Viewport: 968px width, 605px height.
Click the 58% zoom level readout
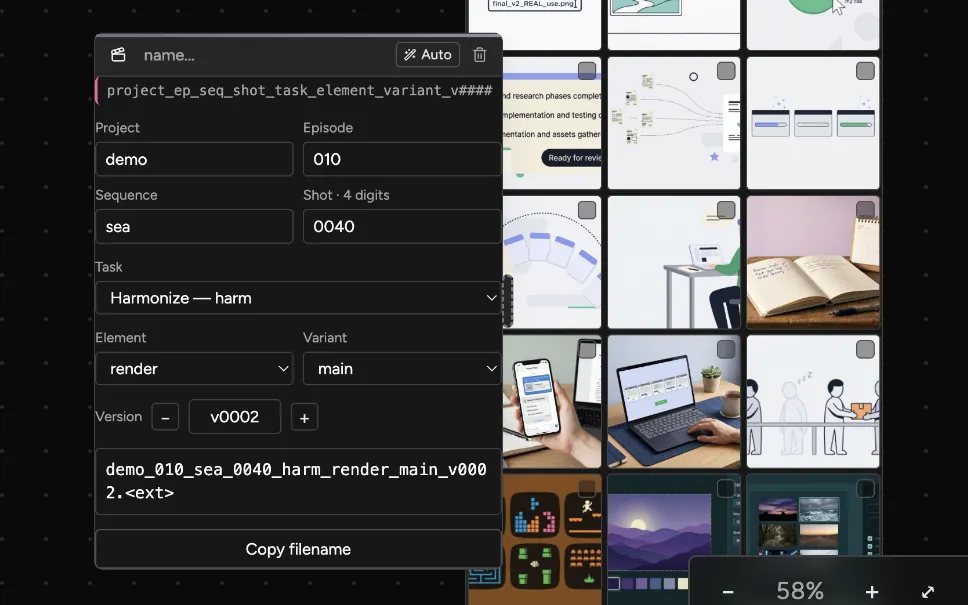(799, 591)
